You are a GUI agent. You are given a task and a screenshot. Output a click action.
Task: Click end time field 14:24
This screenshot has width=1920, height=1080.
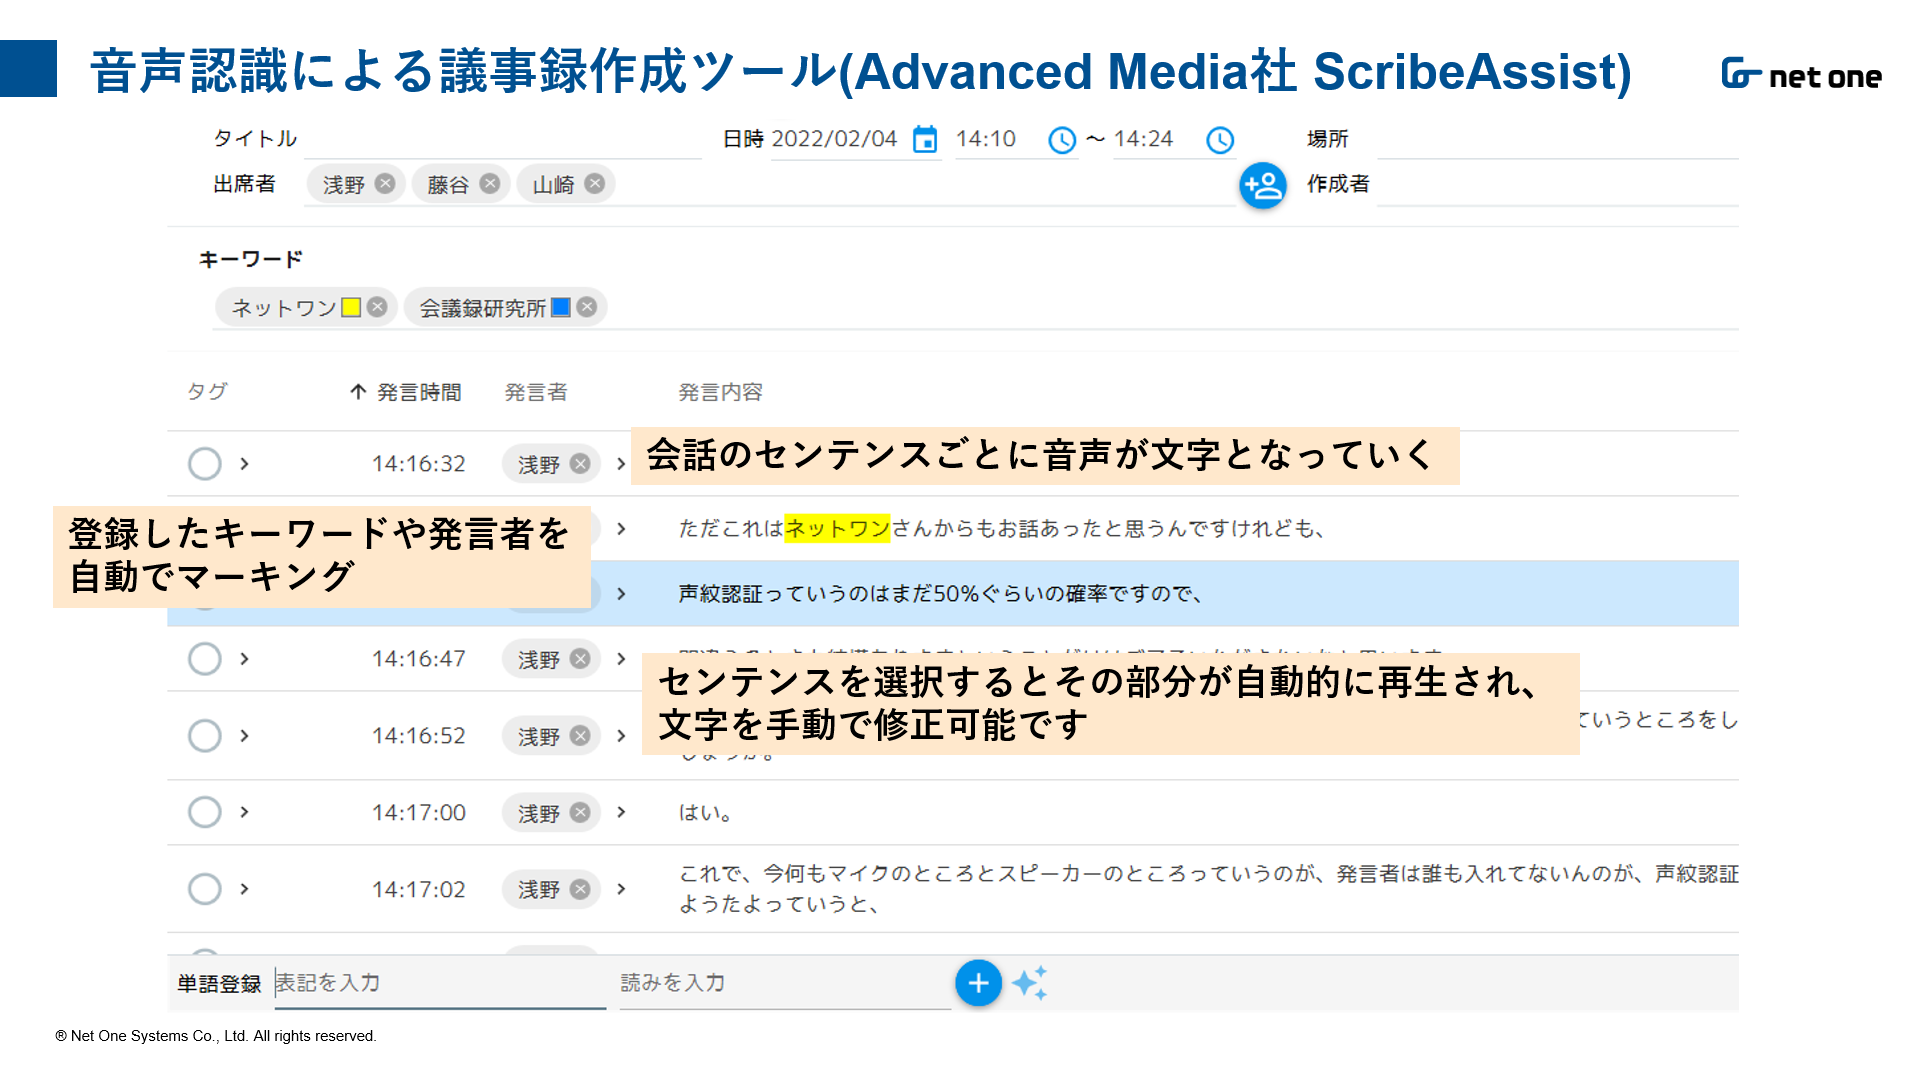click(x=1144, y=139)
